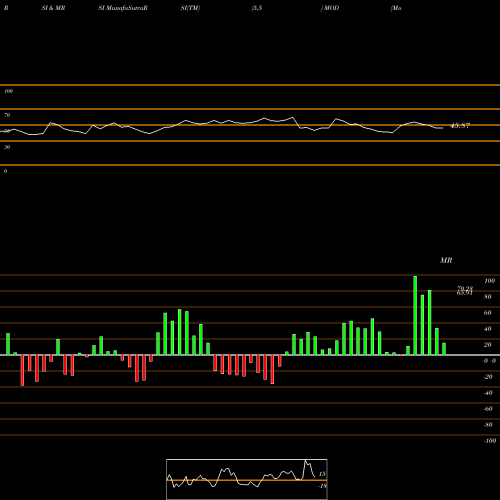Viewport: 500px width, 500px height.
Task: Click the 'SI & MR' header text
Action: pyautogui.click(x=53, y=8)
